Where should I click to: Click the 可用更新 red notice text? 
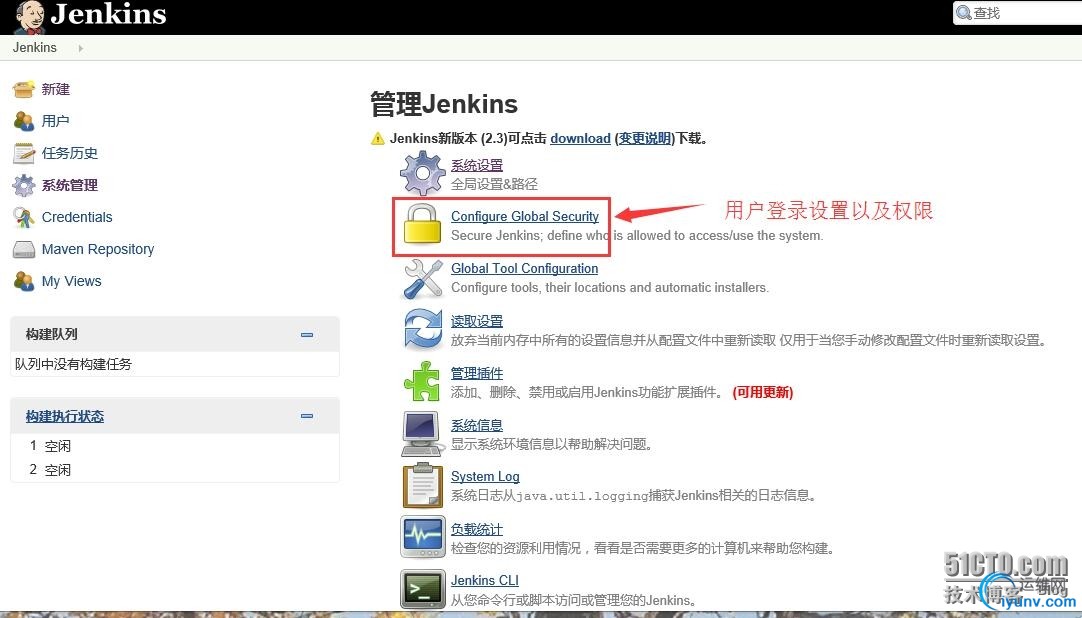[x=763, y=392]
